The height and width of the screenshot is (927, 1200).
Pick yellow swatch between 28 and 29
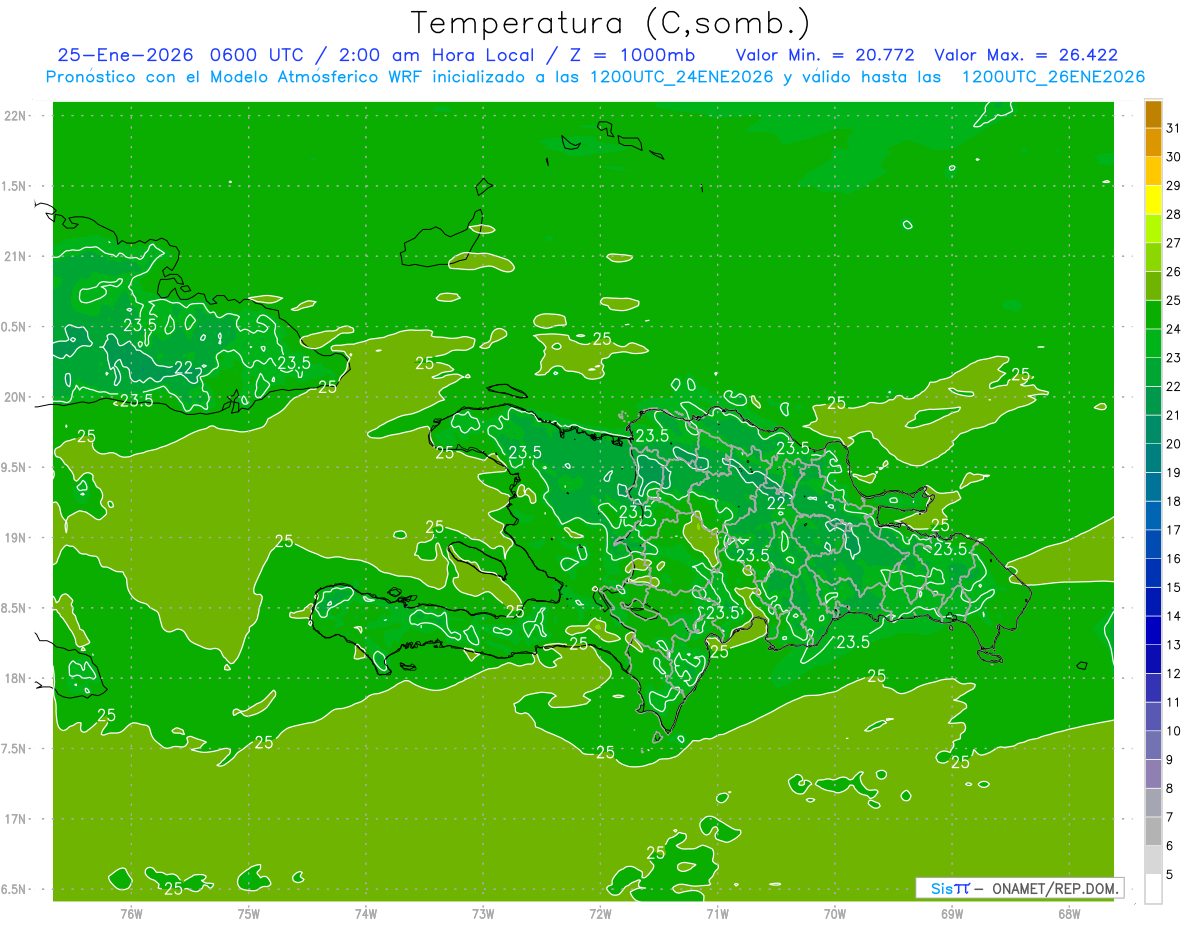coord(1153,200)
